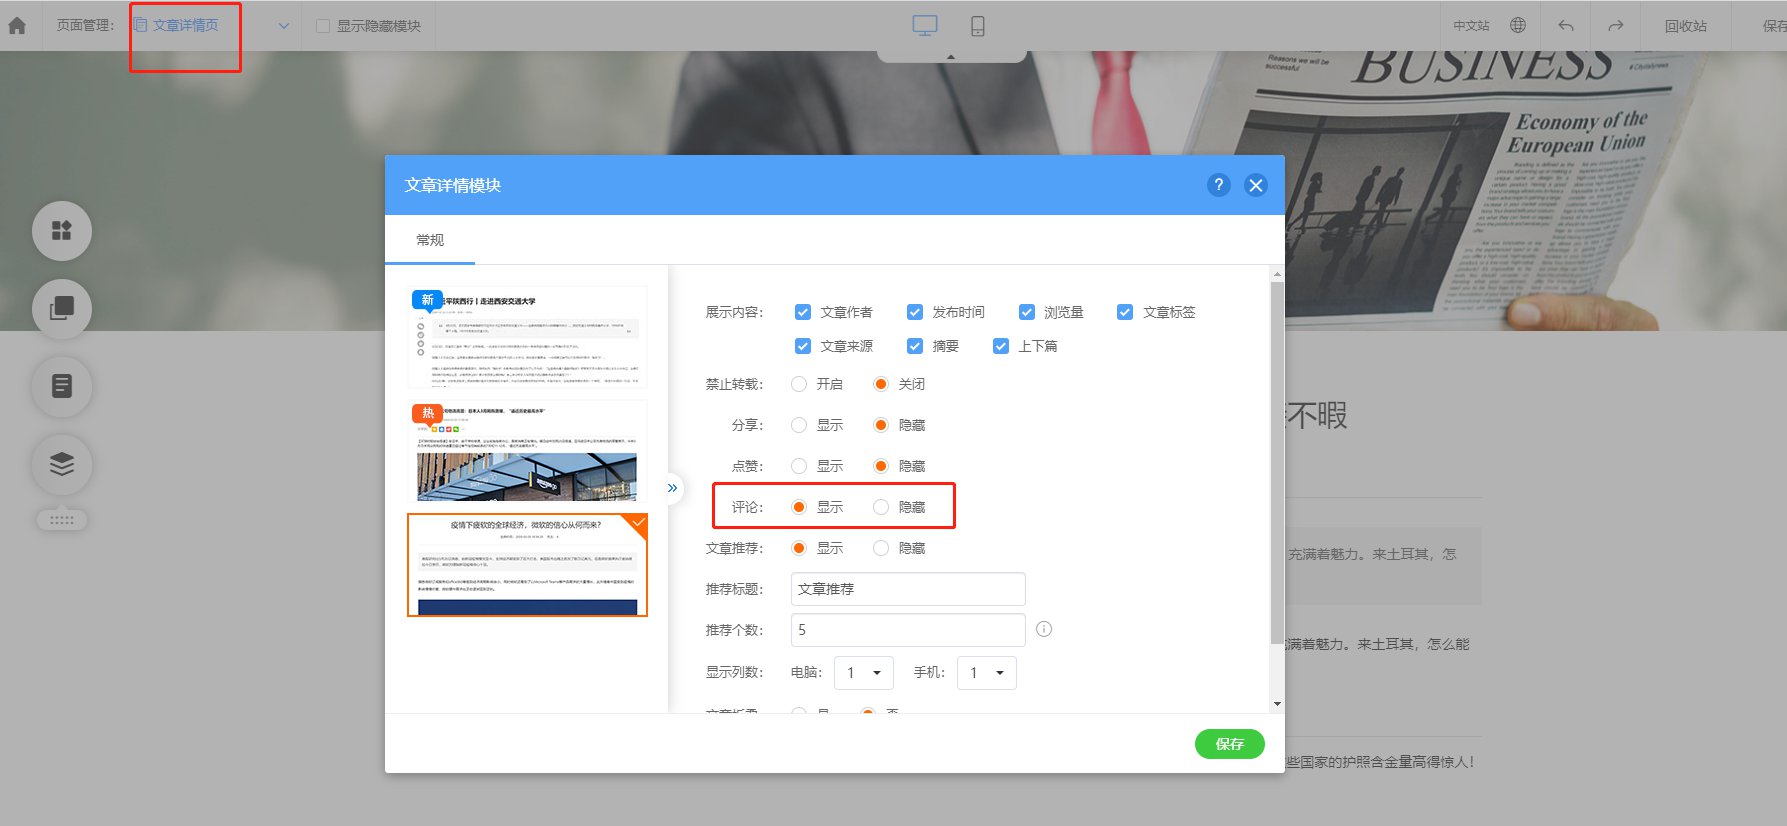This screenshot has height=826, width=1787.
Task: Open the 电脑 column count dropdown
Action: tap(863, 673)
